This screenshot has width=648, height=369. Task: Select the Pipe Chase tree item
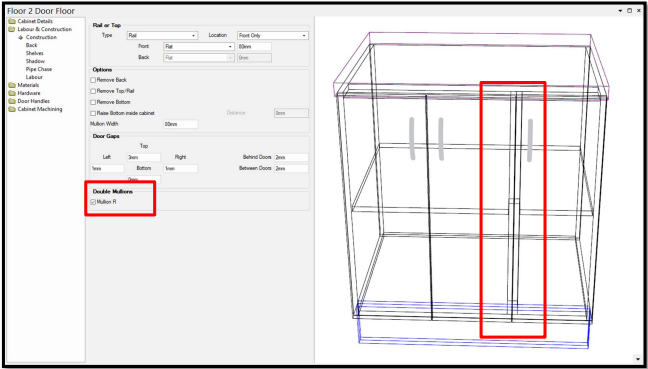[x=39, y=69]
